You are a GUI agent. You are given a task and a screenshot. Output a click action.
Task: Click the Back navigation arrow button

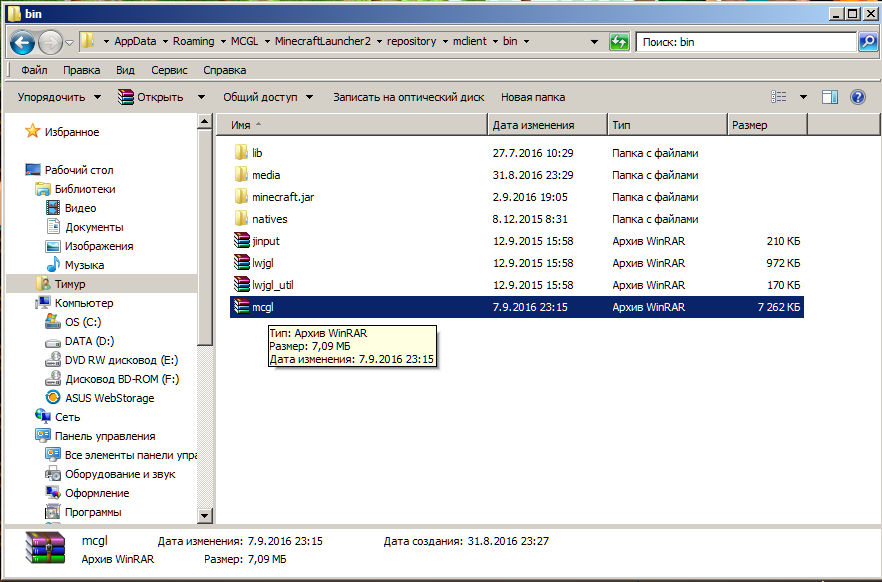23,42
